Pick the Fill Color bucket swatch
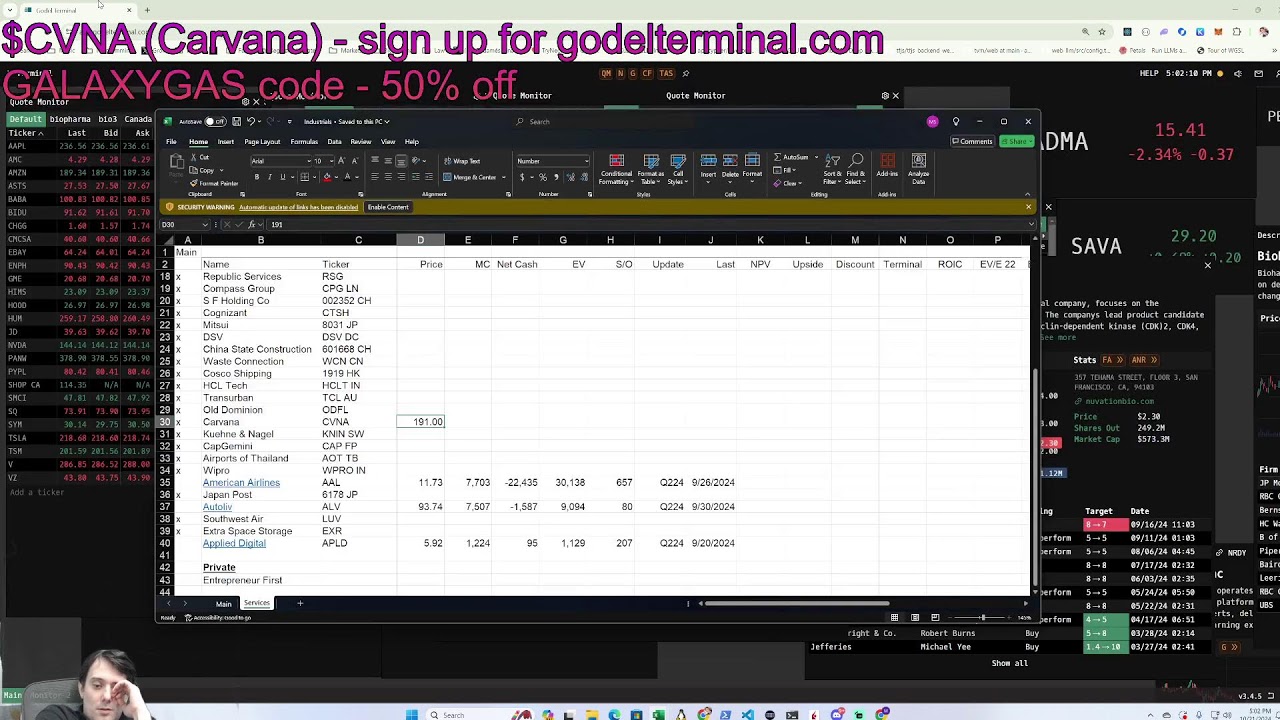The width and height of the screenshot is (1280, 720). pos(326,178)
